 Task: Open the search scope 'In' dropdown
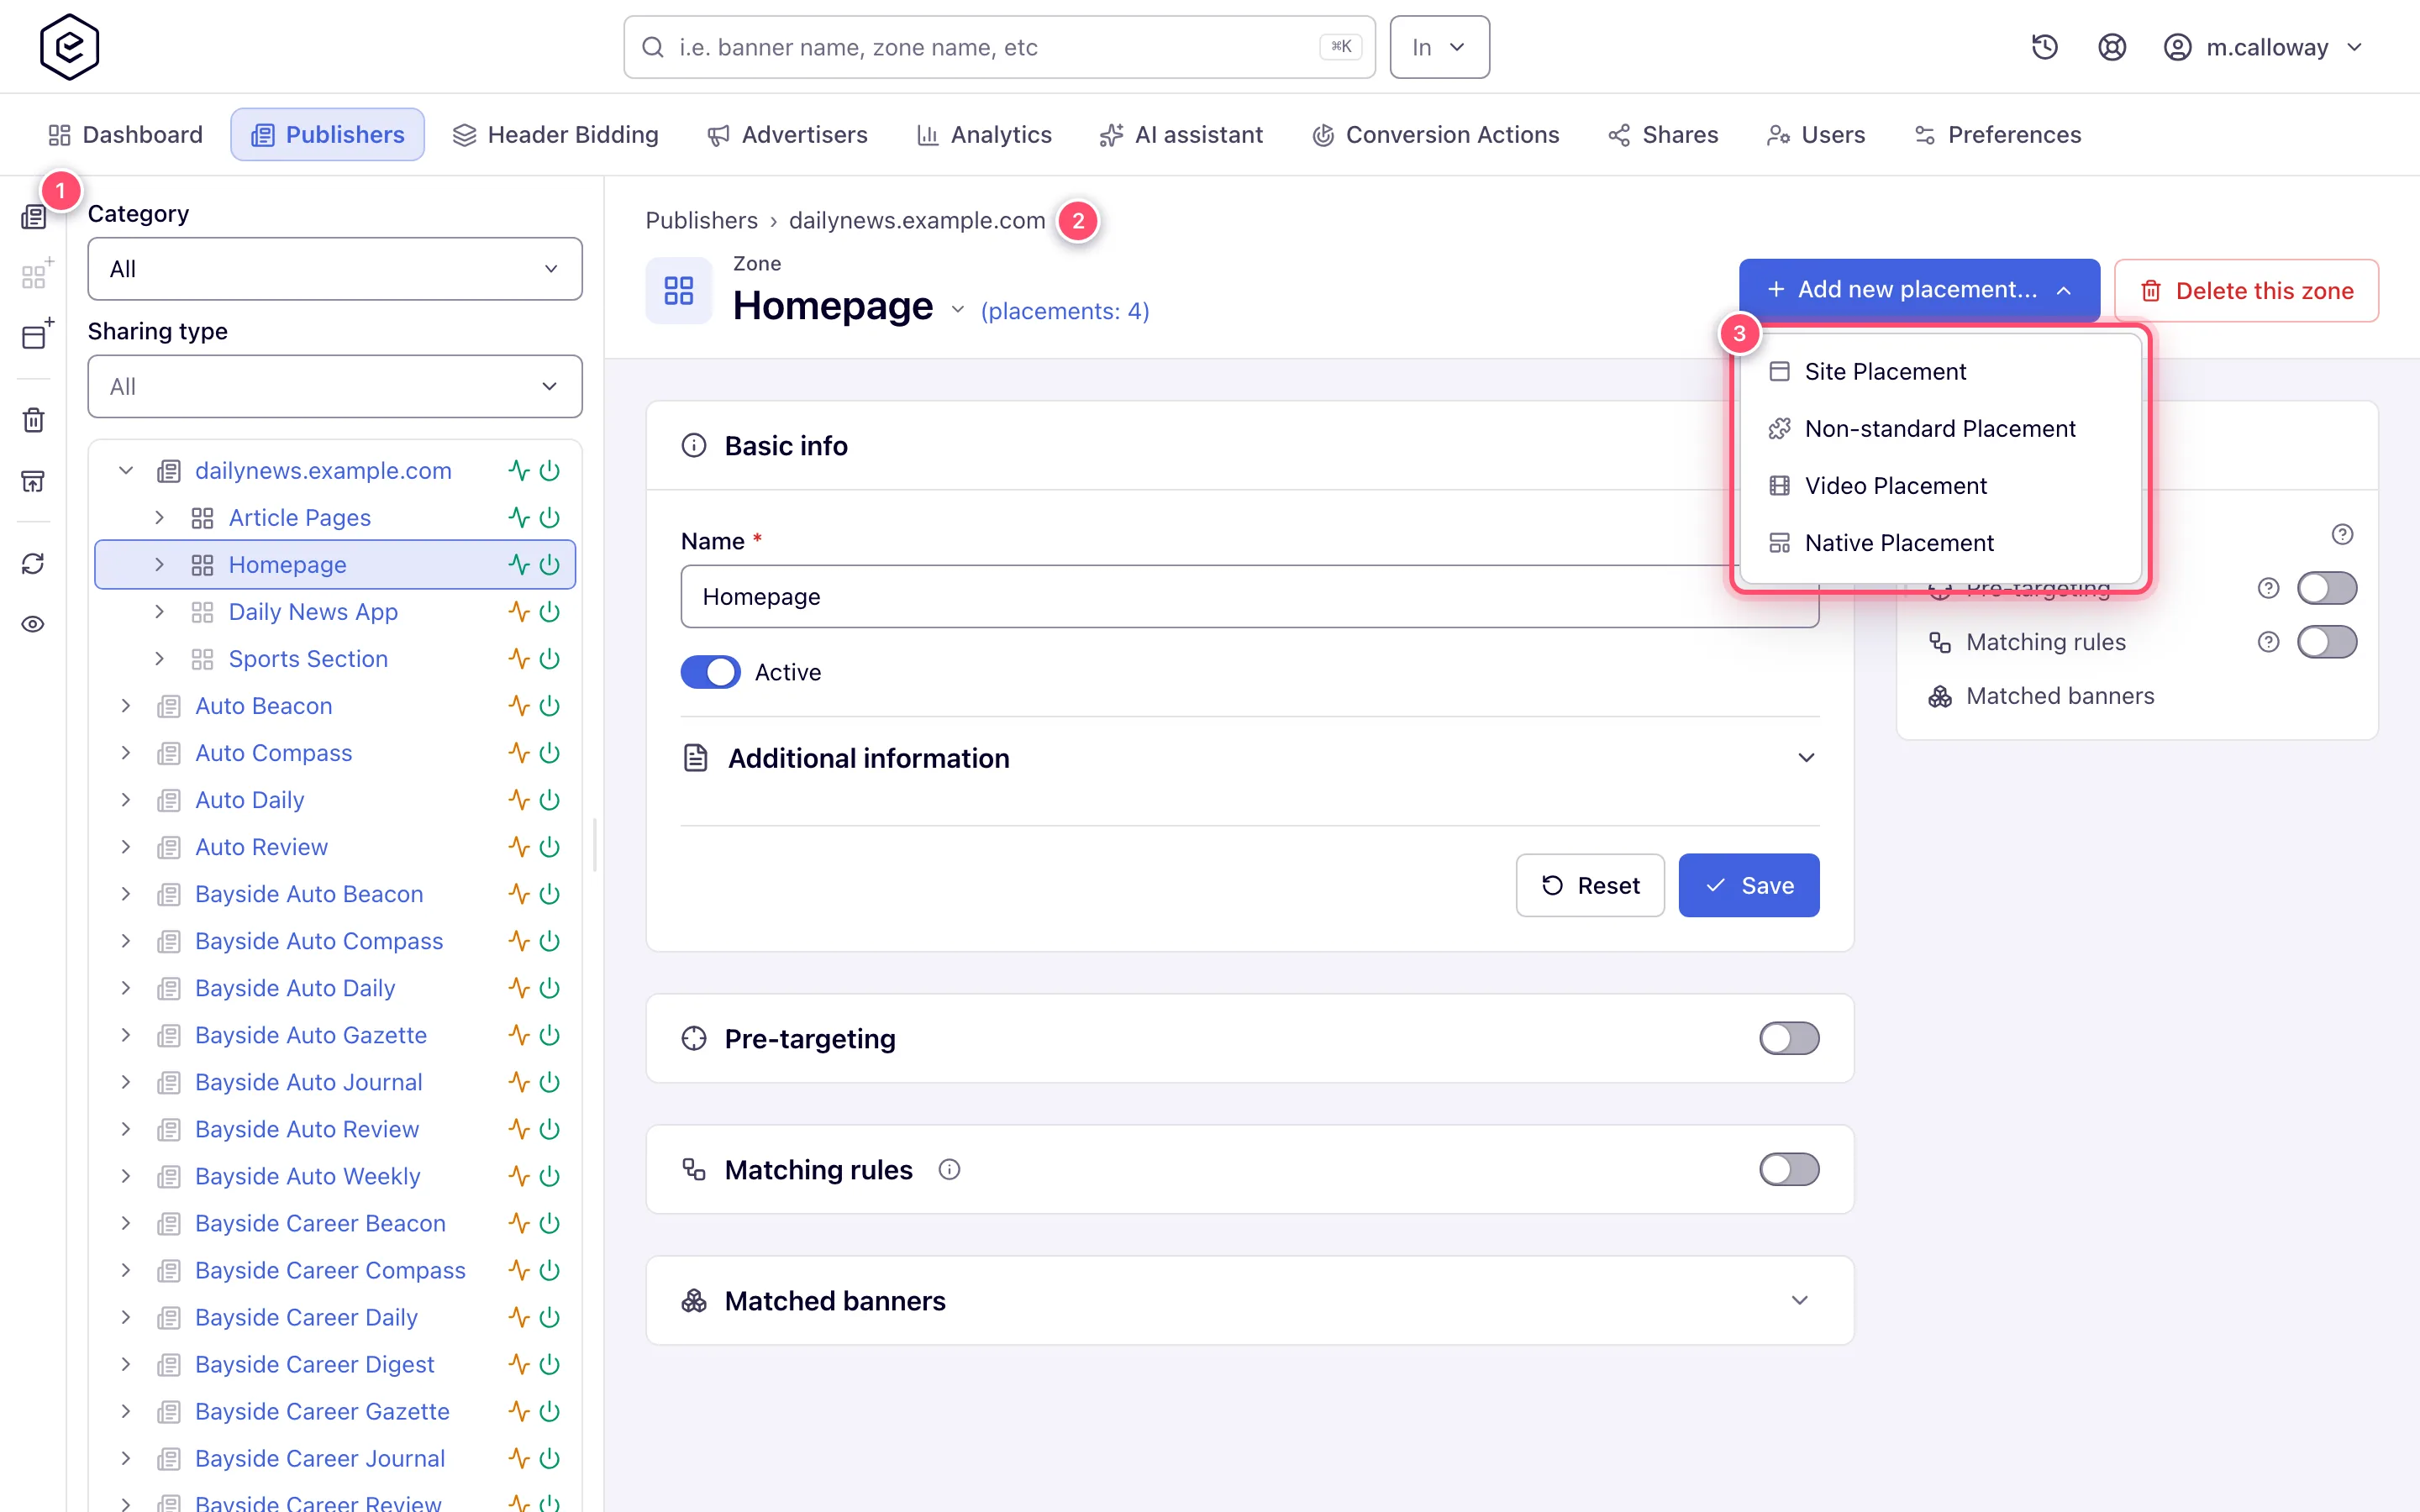[1439, 47]
